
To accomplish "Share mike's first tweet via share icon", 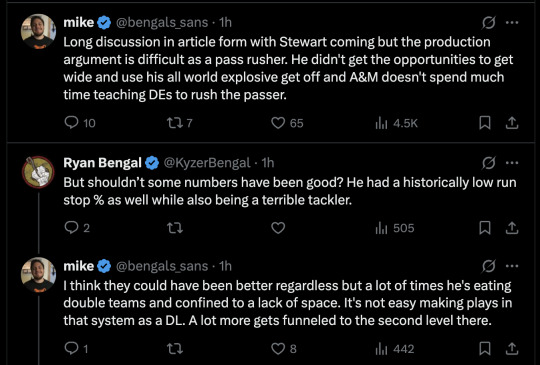I will coord(512,123).
